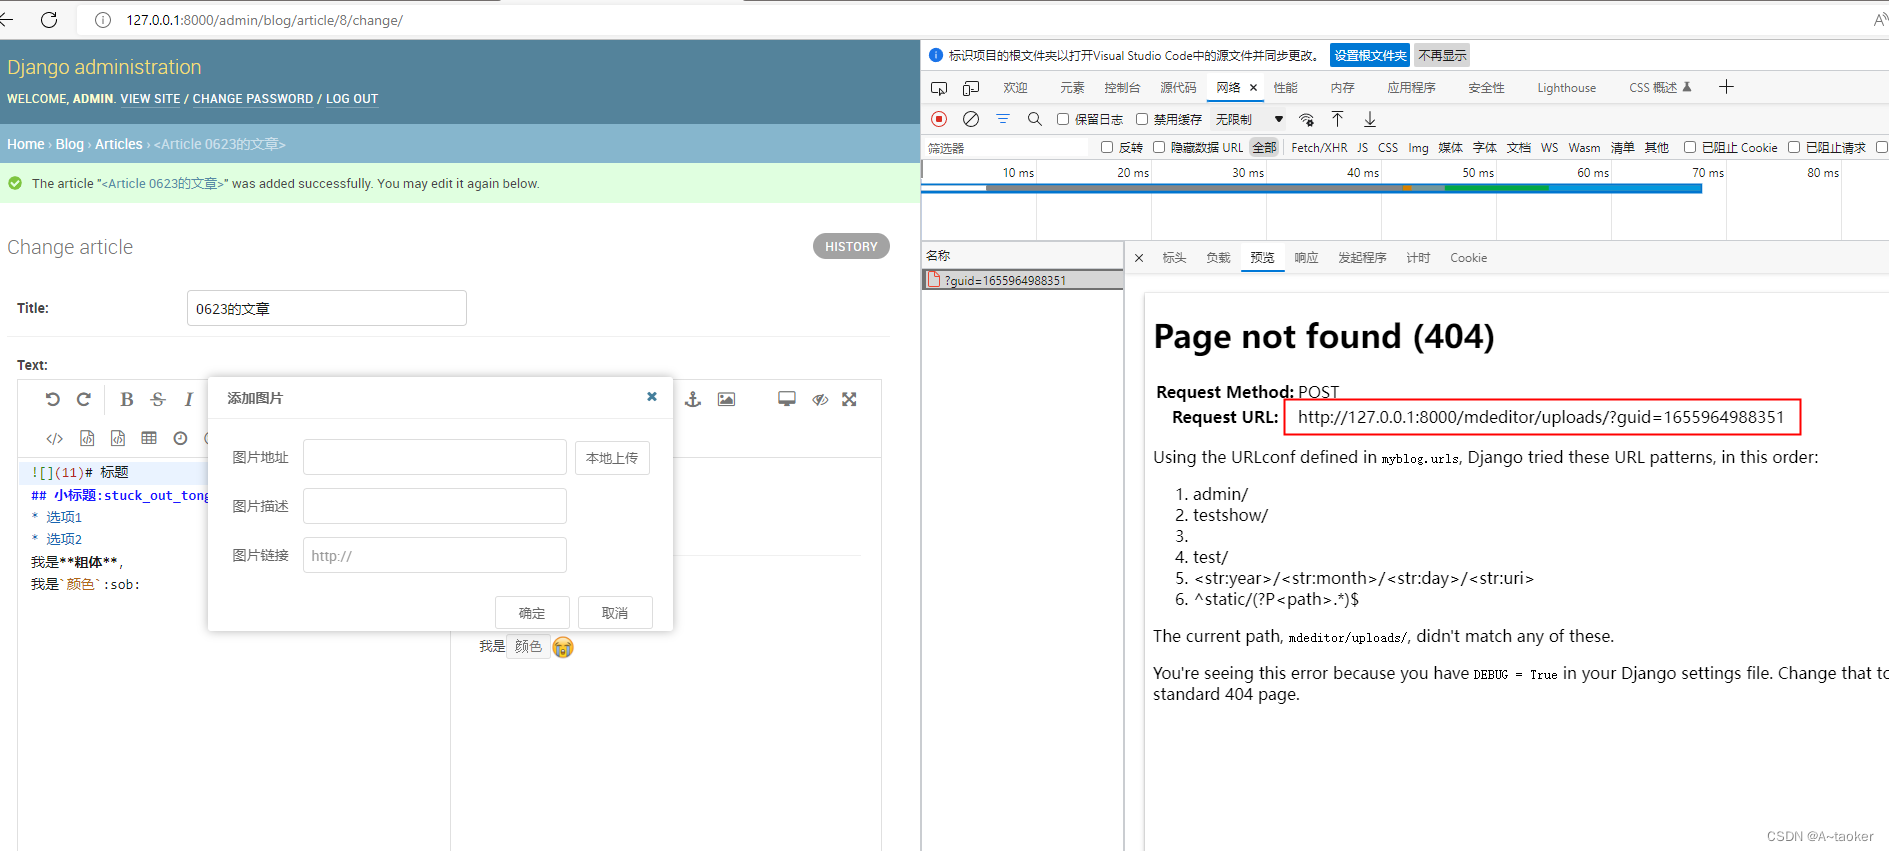
Task: Switch to the 标头 request detail tab
Action: [x=1174, y=258]
